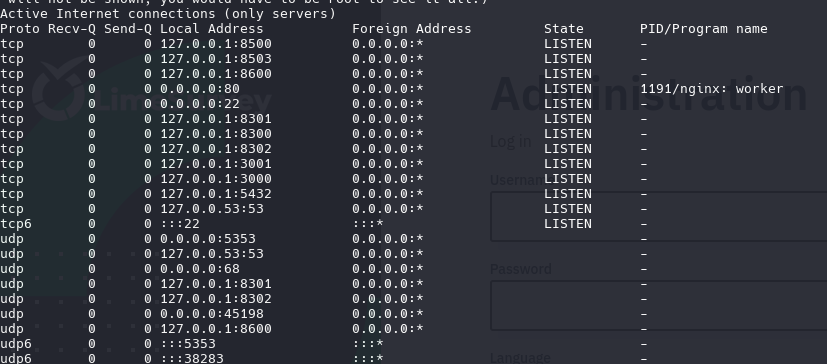Image resolution: width=827 pixels, height=364 pixels.
Task: Click LISTEN state in the tcp6 :::22 row
Action: point(568,224)
